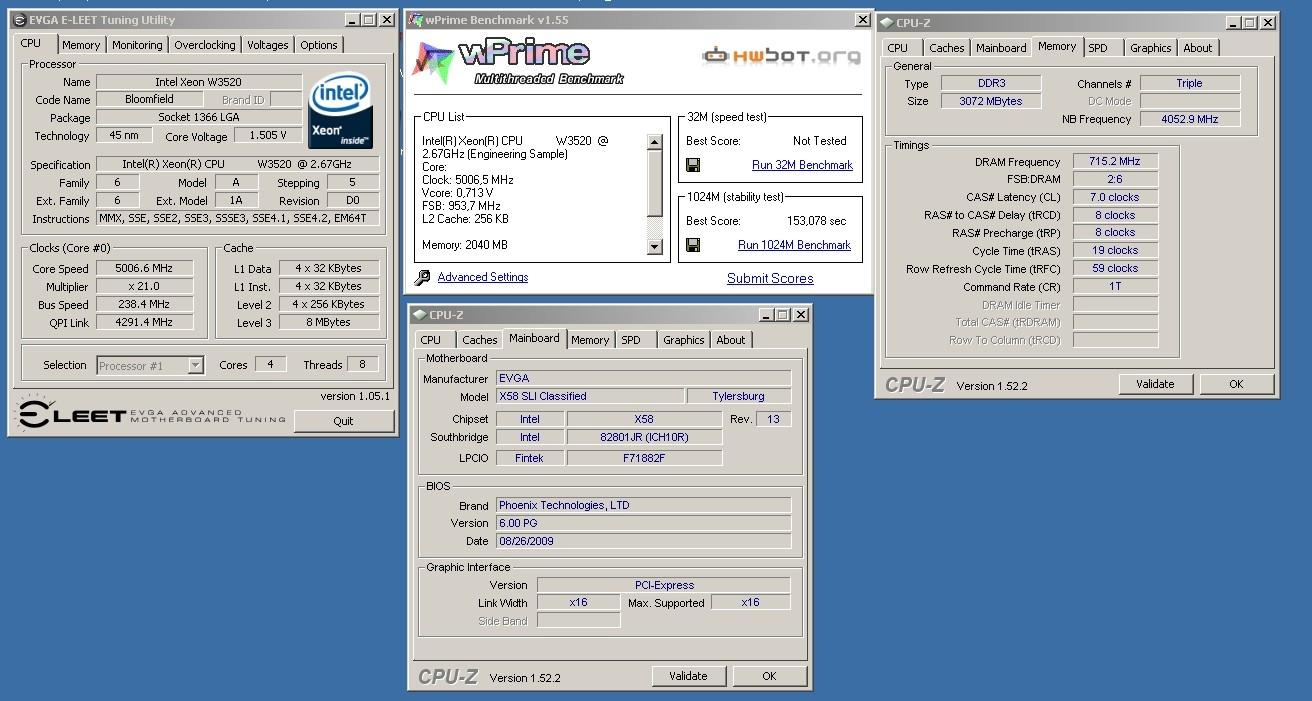Click the EVGA E-LEET title bar icon
The width and height of the screenshot is (1312, 701).
point(19,20)
